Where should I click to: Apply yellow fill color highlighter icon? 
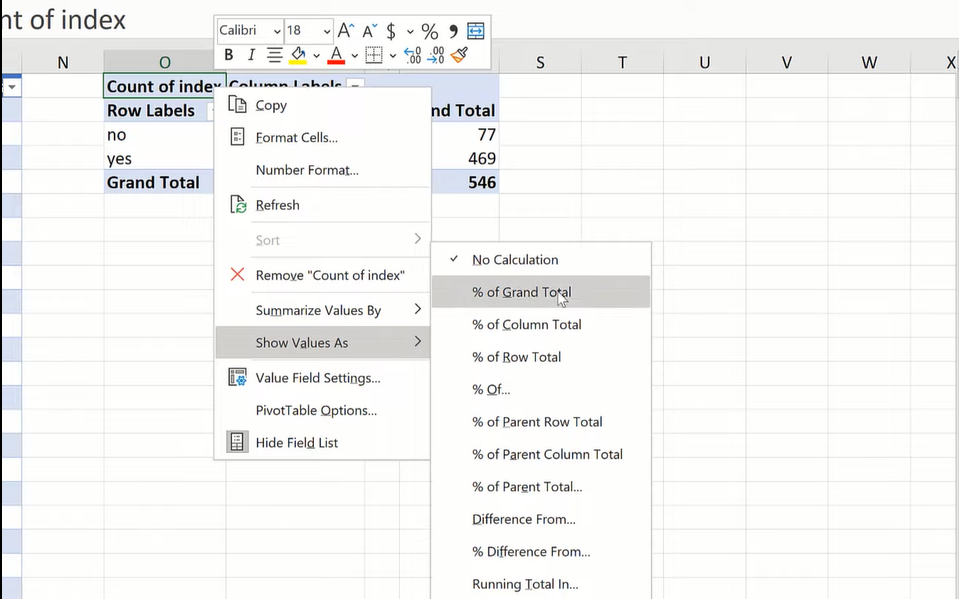click(298, 55)
